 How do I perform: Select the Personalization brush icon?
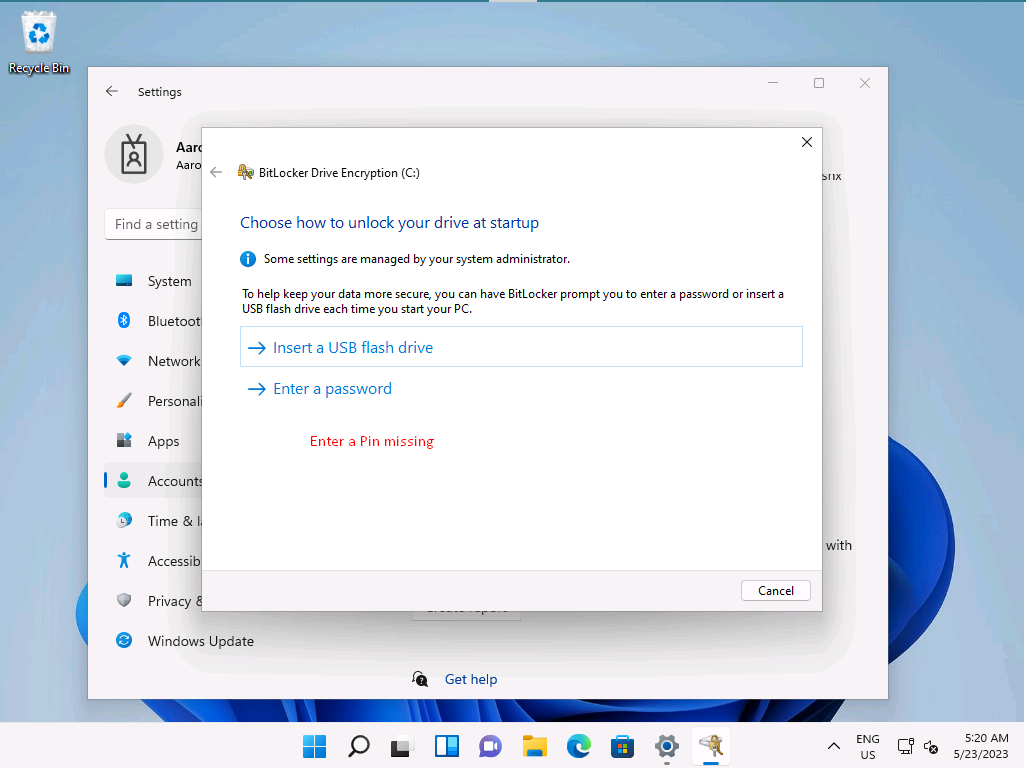[x=124, y=401]
